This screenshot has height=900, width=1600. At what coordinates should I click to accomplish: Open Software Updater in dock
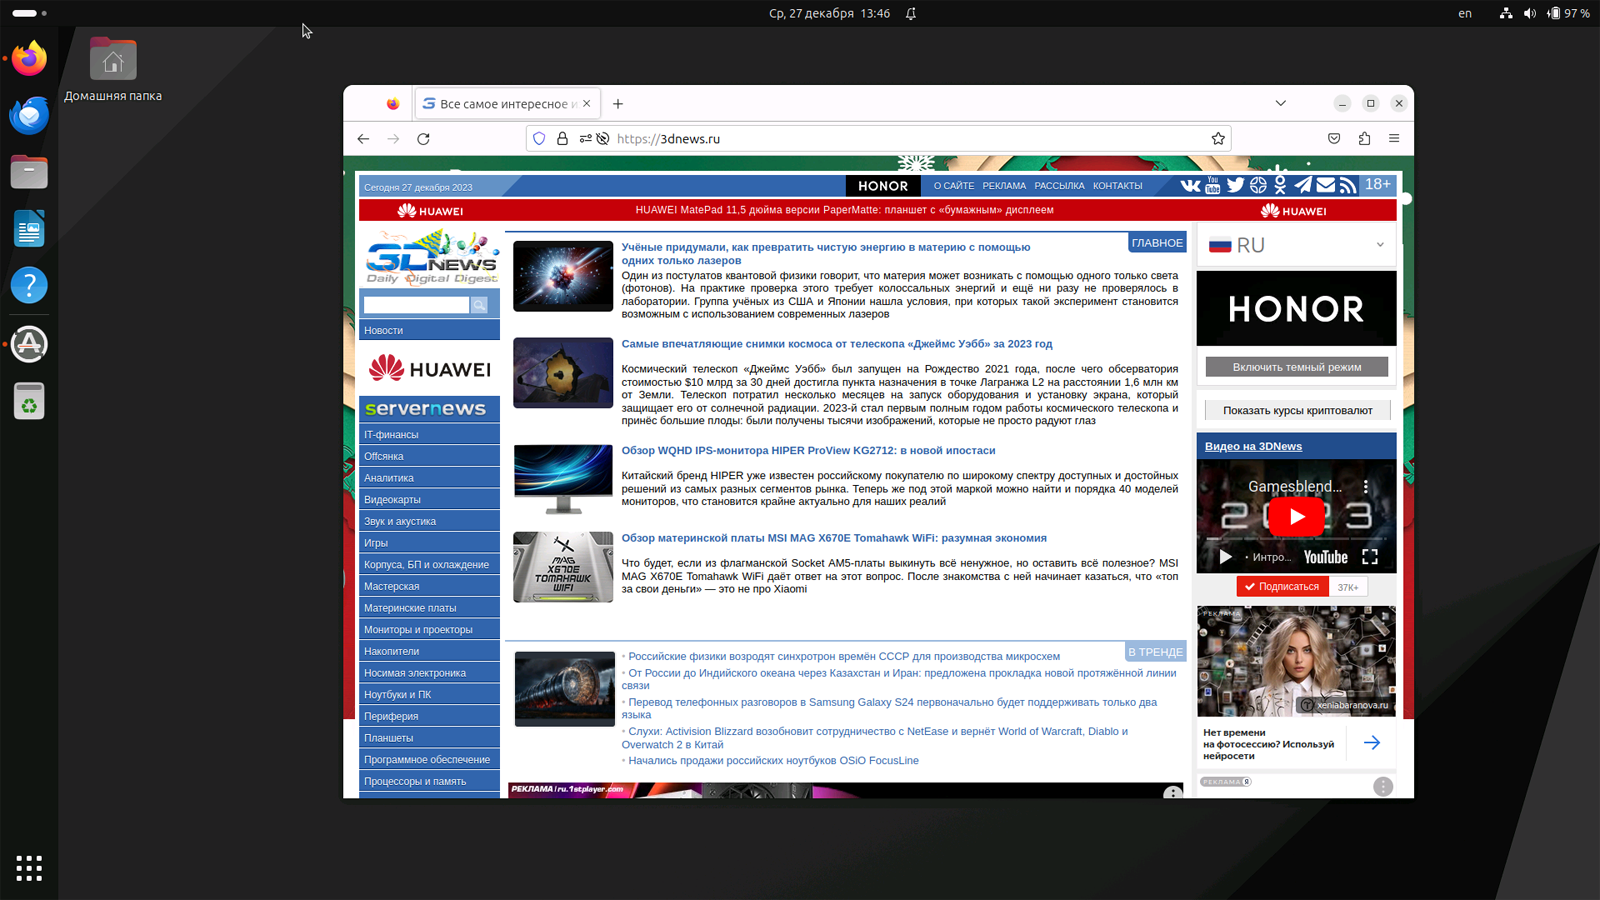click(x=29, y=344)
